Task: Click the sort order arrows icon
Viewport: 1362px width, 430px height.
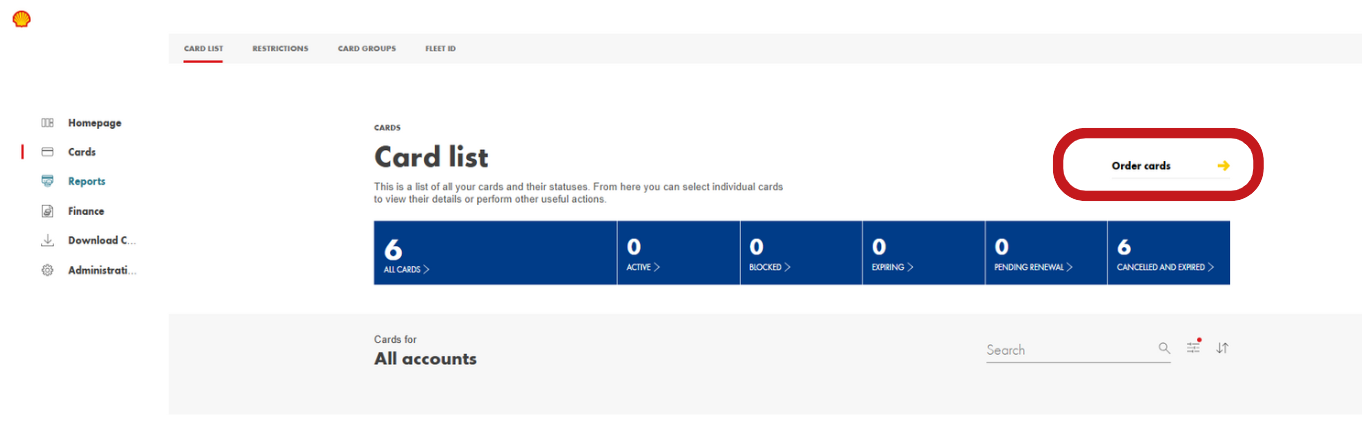Action: point(1222,348)
